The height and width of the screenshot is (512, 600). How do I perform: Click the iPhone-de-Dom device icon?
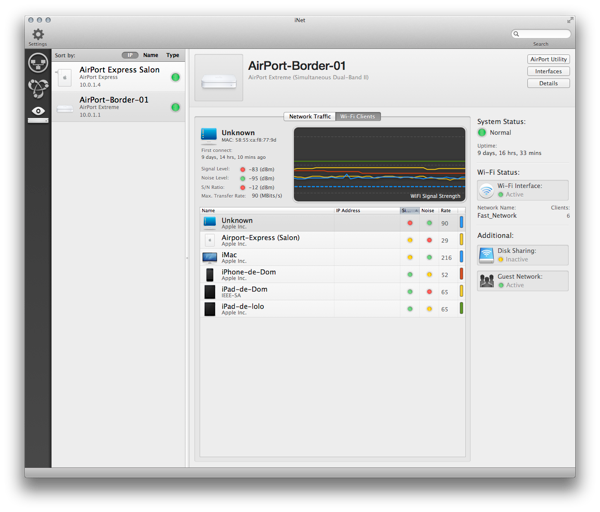209,274
